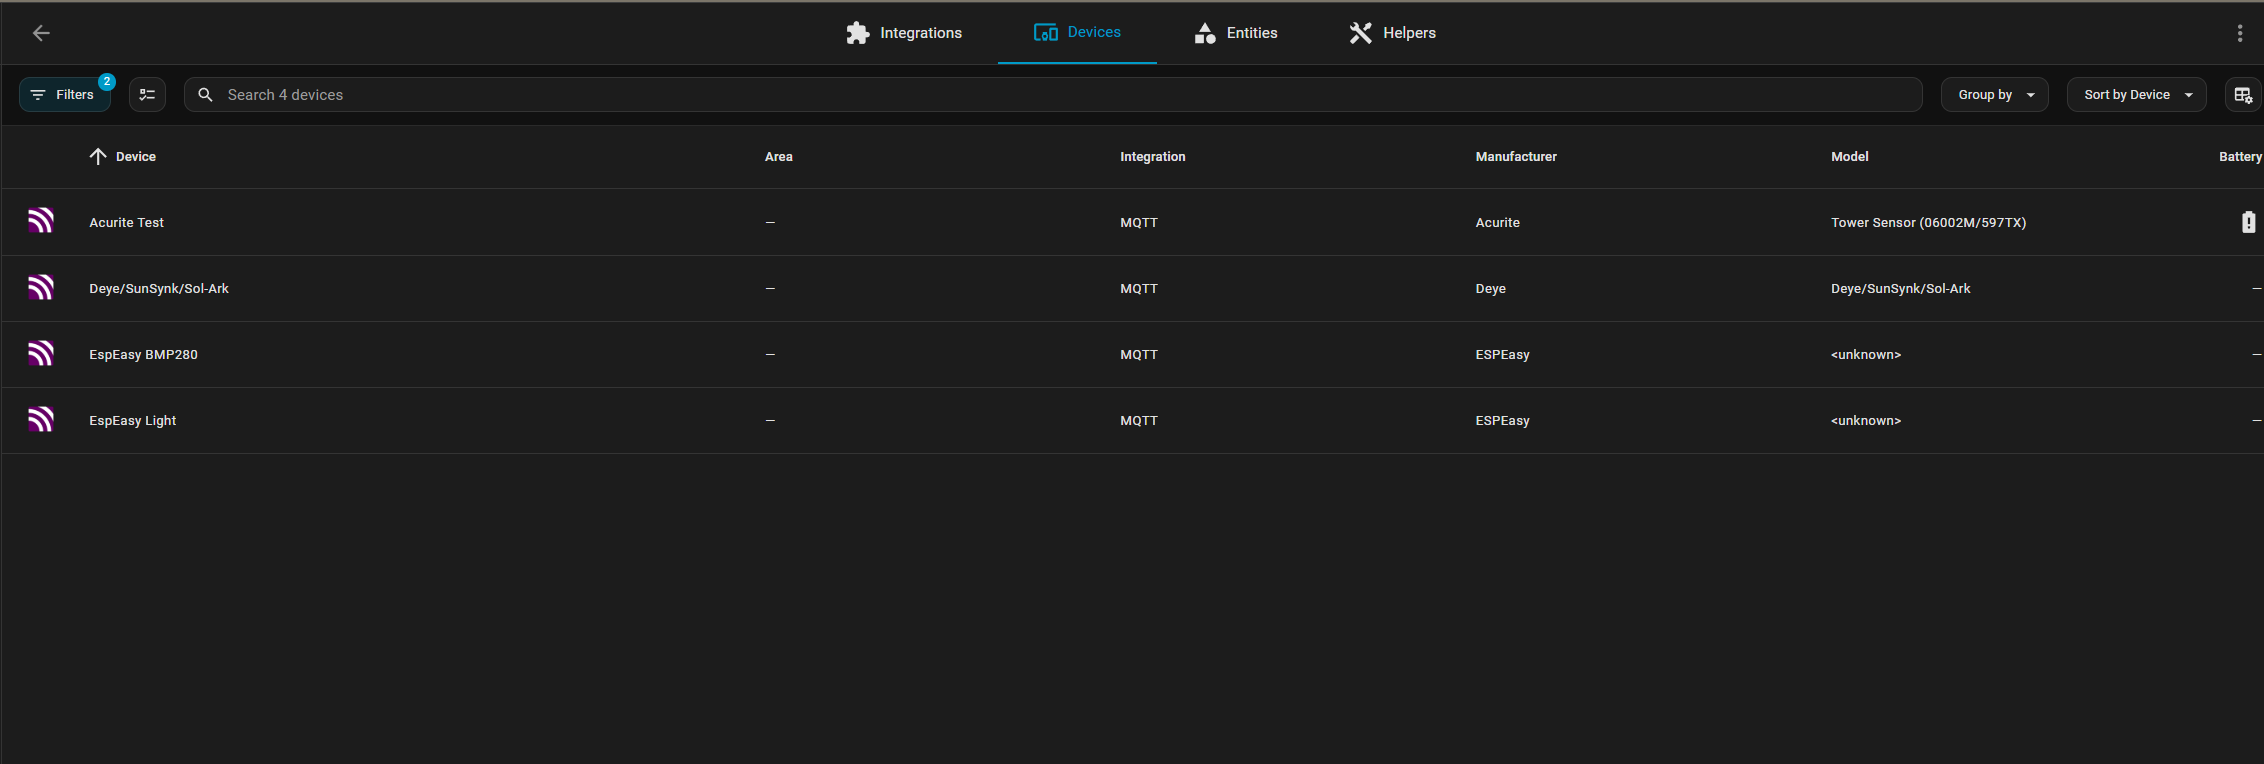Open the Filters panel

point(65,95)
